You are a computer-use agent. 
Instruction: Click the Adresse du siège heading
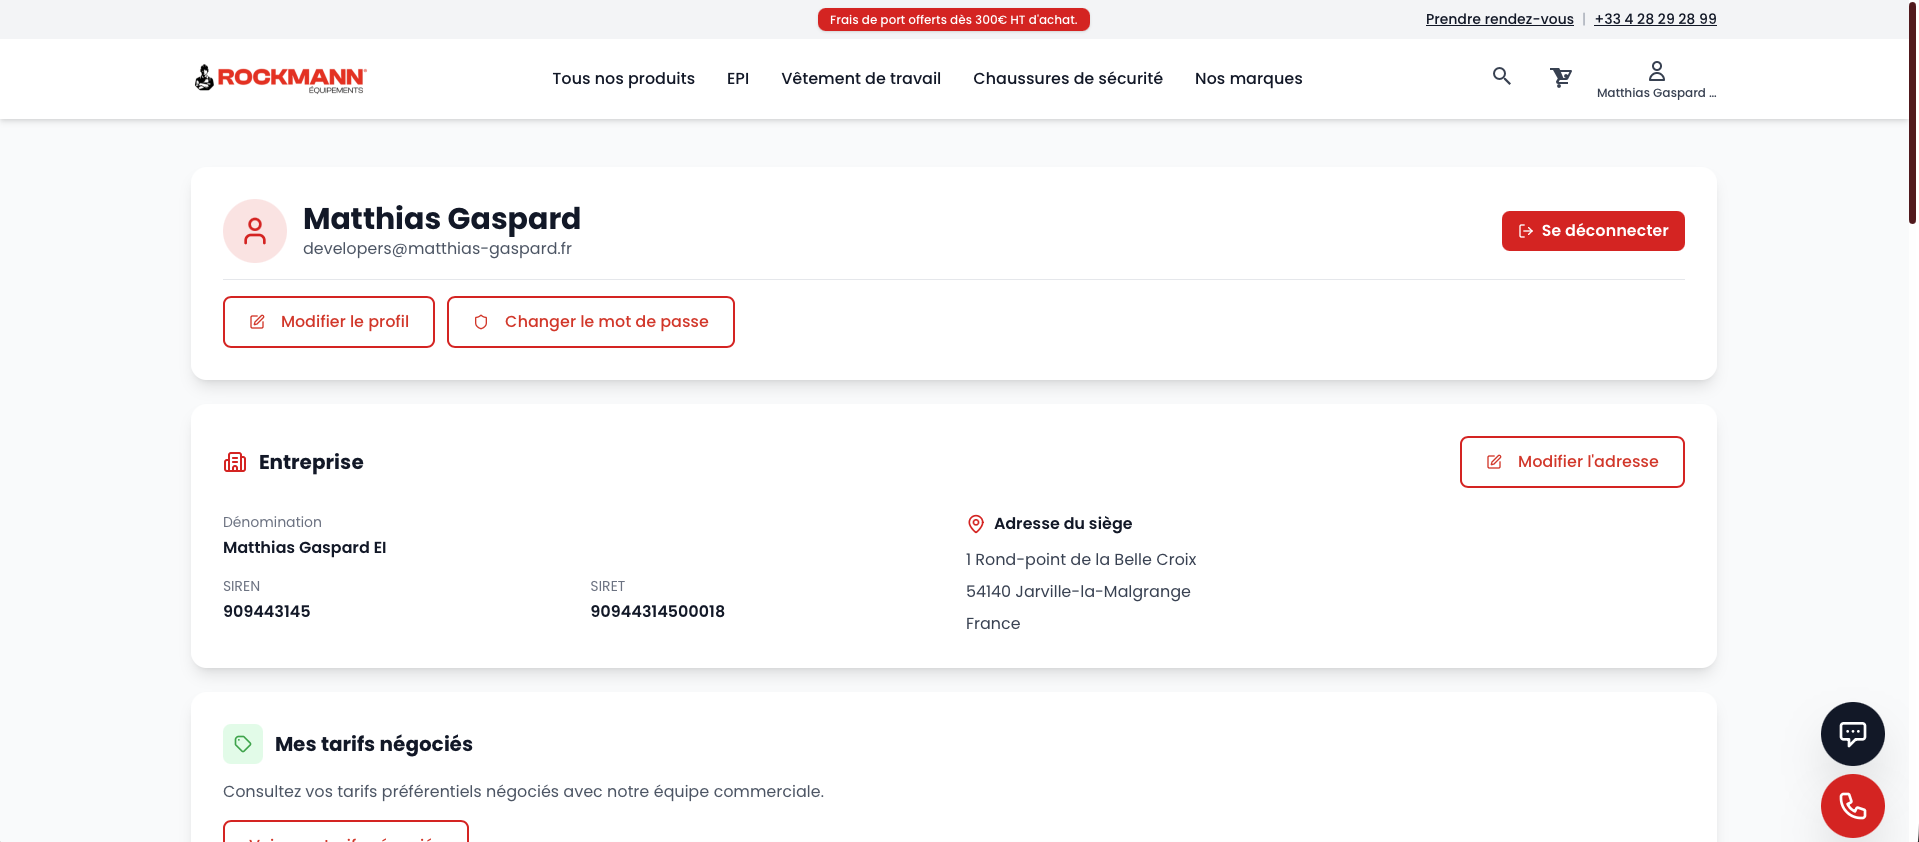point(1063,524)
